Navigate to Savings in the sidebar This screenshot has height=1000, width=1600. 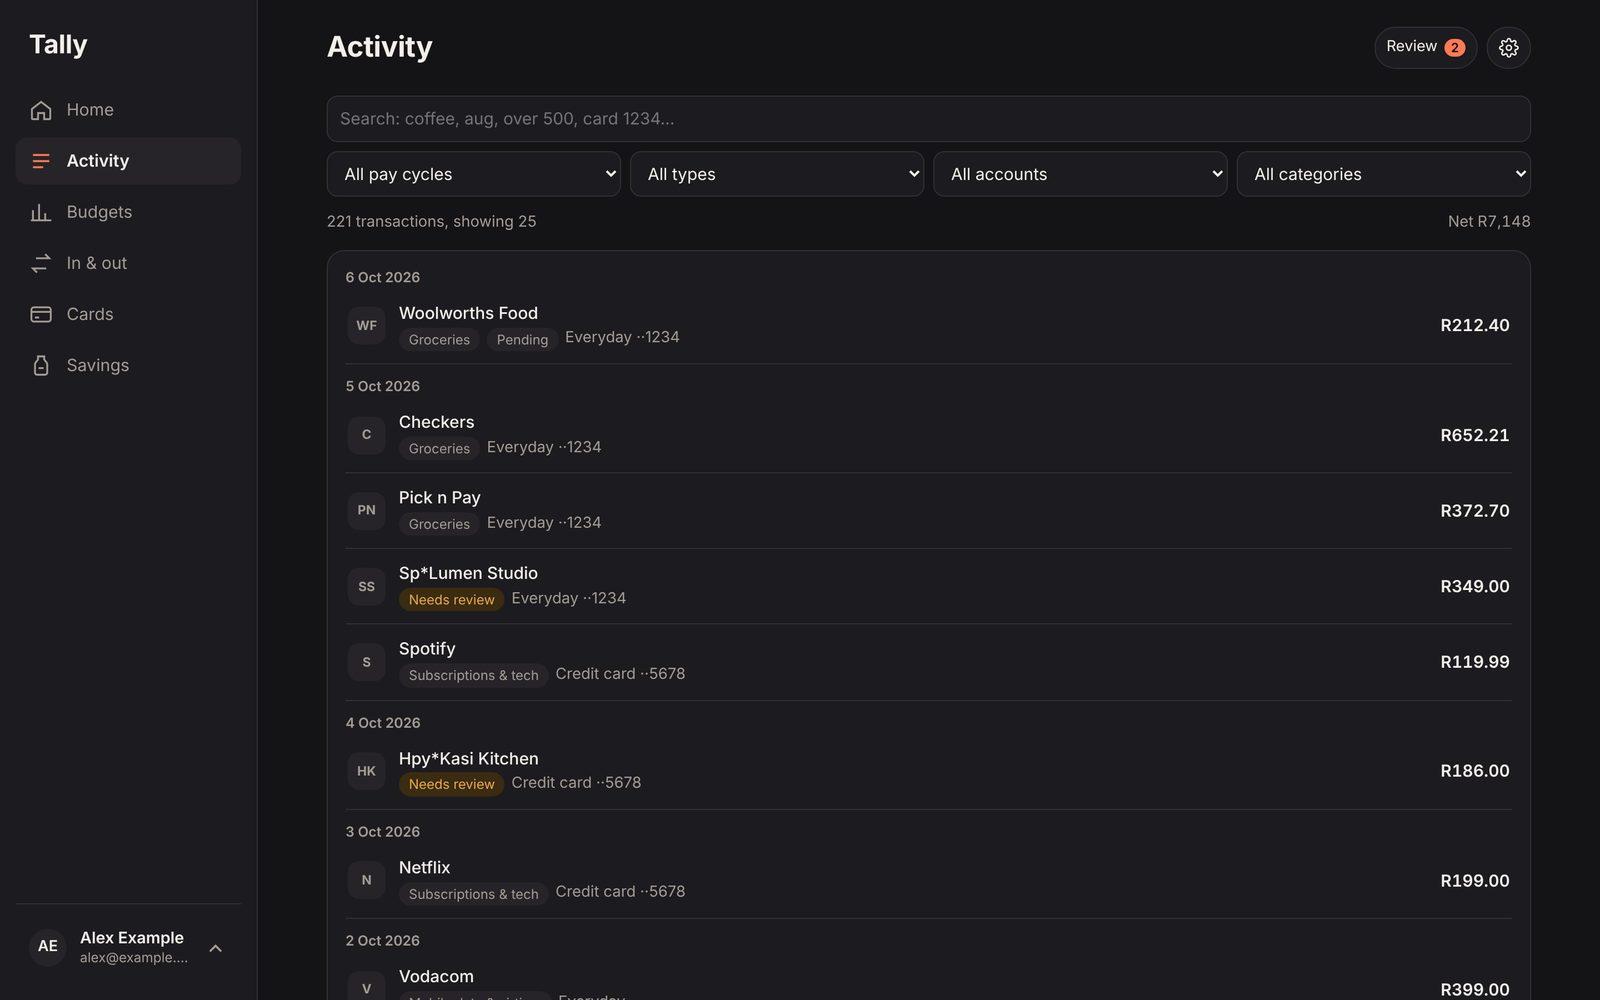coord(128,365)
